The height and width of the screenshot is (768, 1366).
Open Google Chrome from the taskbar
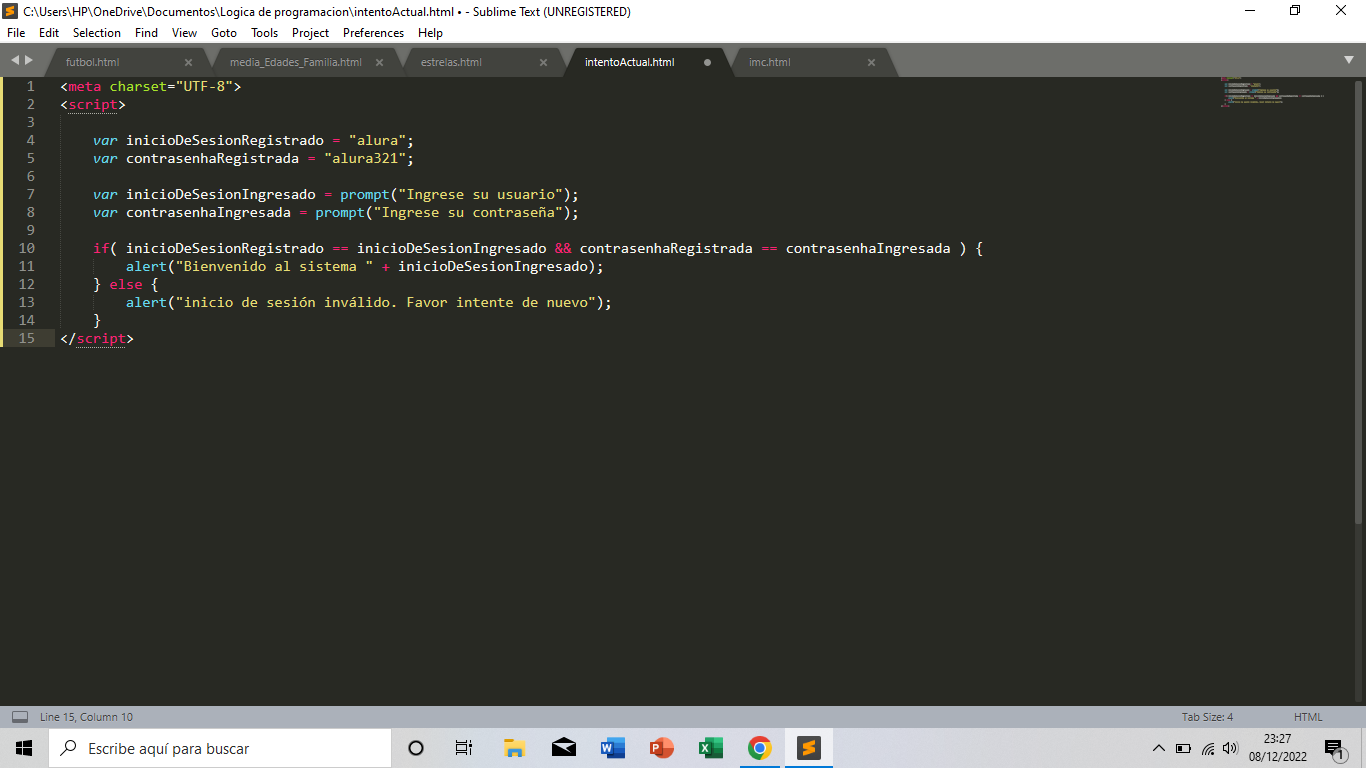(x=760, y=748)
